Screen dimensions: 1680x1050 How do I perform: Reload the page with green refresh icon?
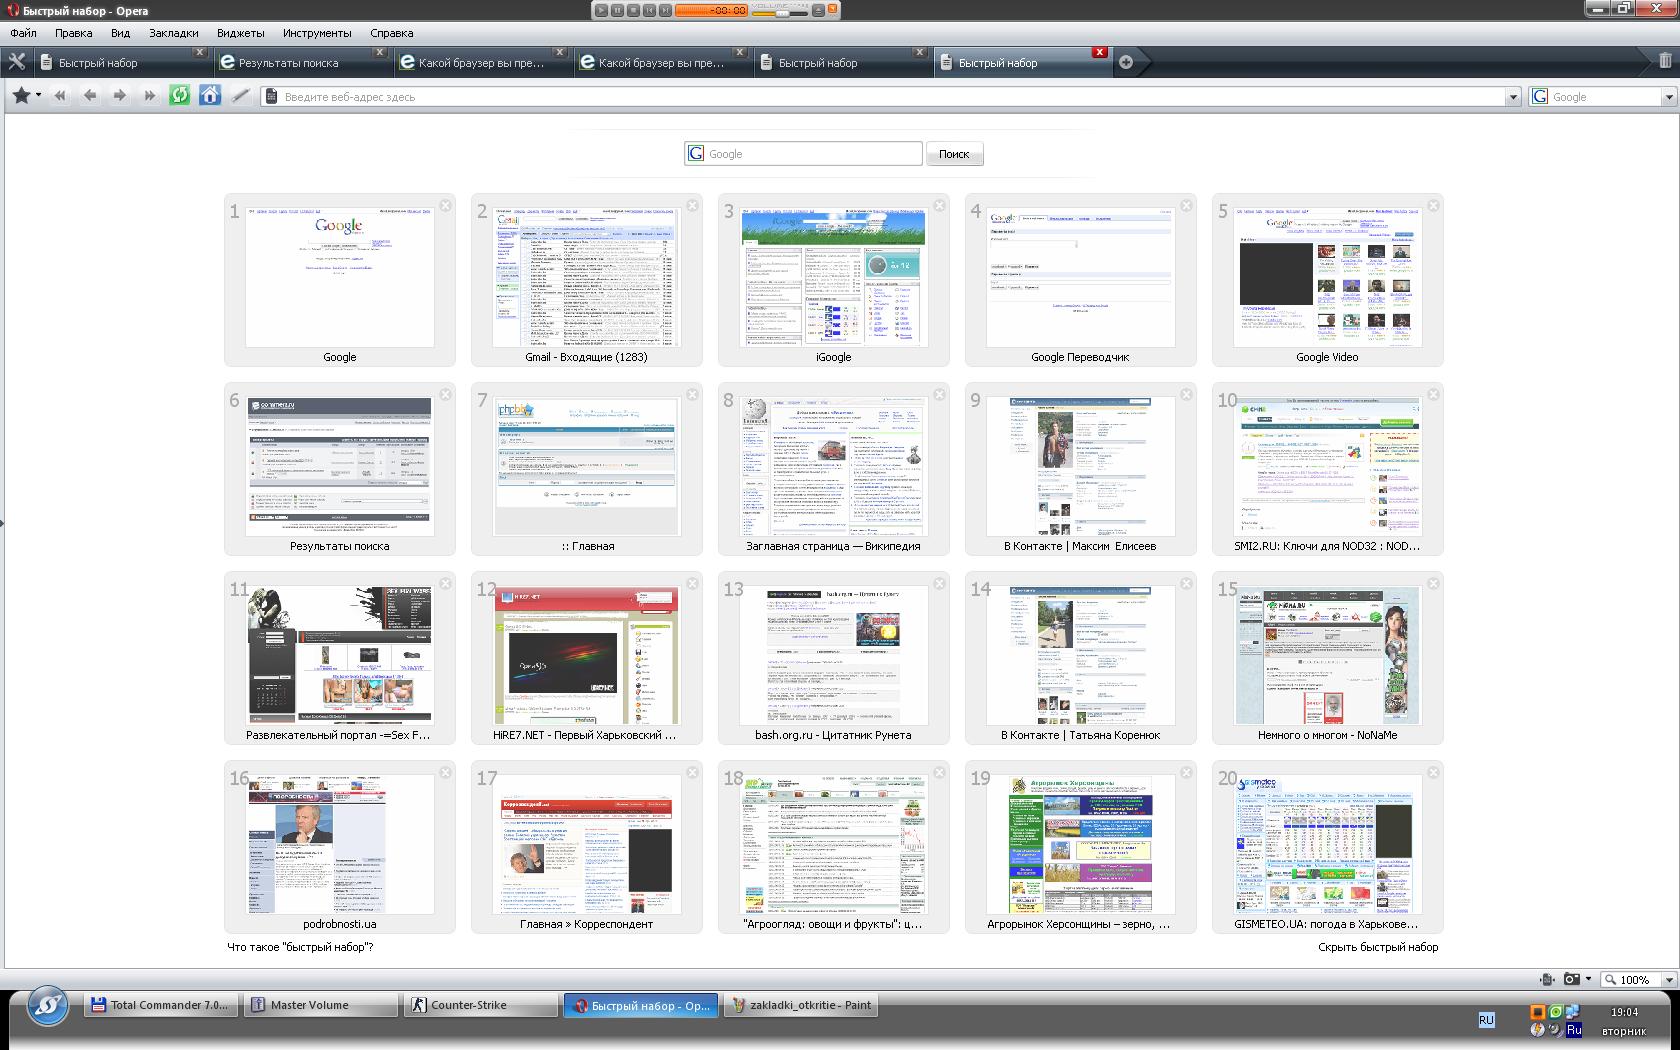[180, 96]
